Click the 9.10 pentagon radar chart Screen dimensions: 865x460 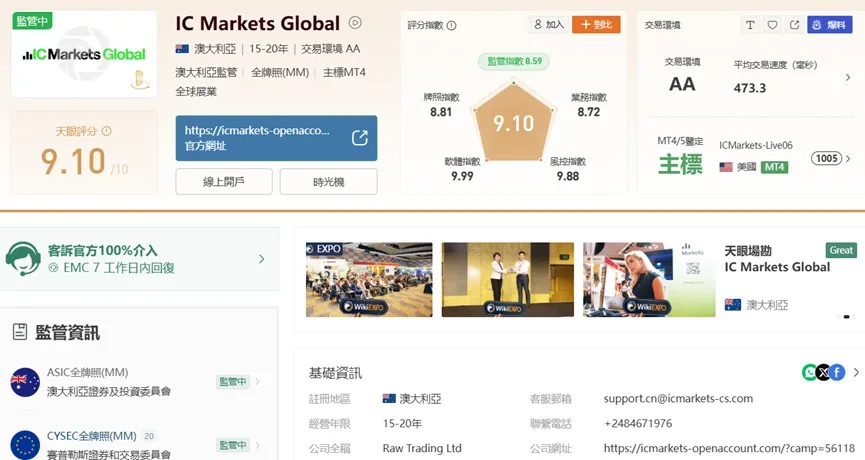pos(514,122)
